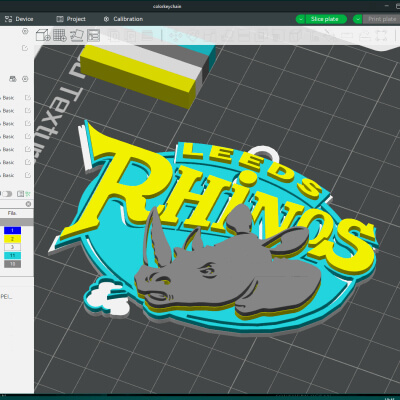400x400 pixels.
Task: Open the seventh Basic filament dropdown
Action: [x=8, y=175]
